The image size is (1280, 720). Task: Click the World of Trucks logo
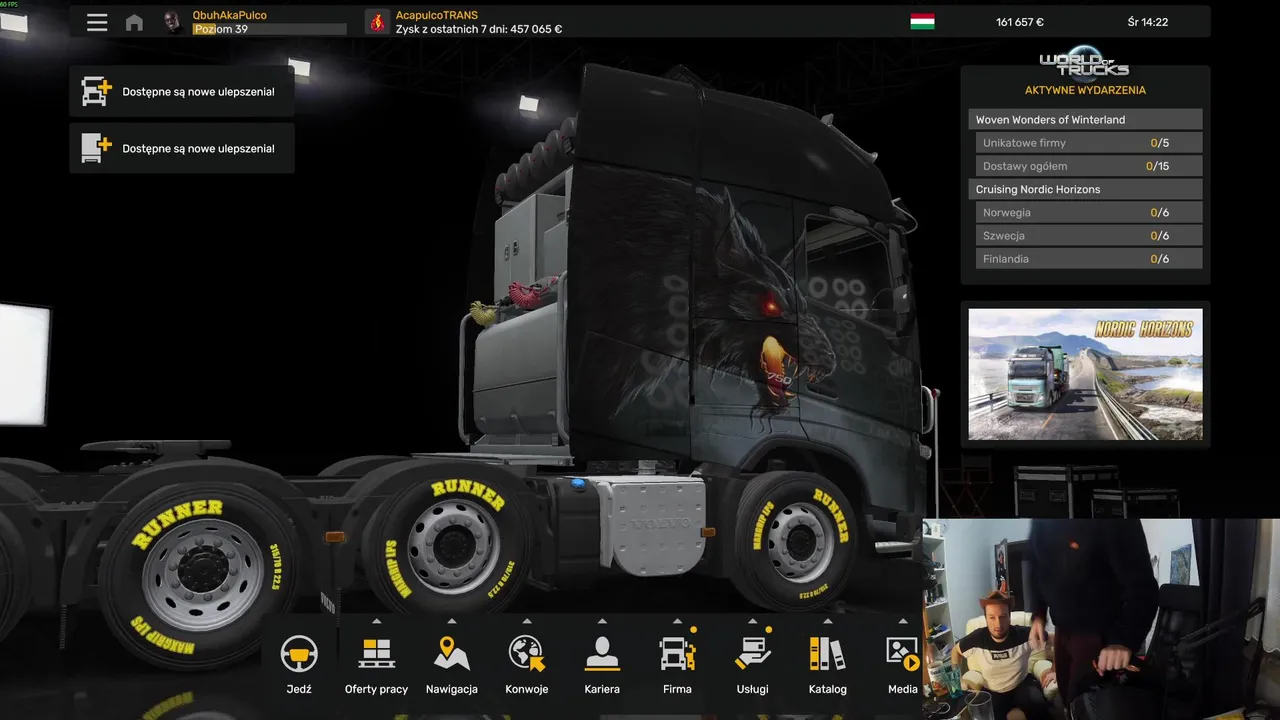(x=1085, y=64)
